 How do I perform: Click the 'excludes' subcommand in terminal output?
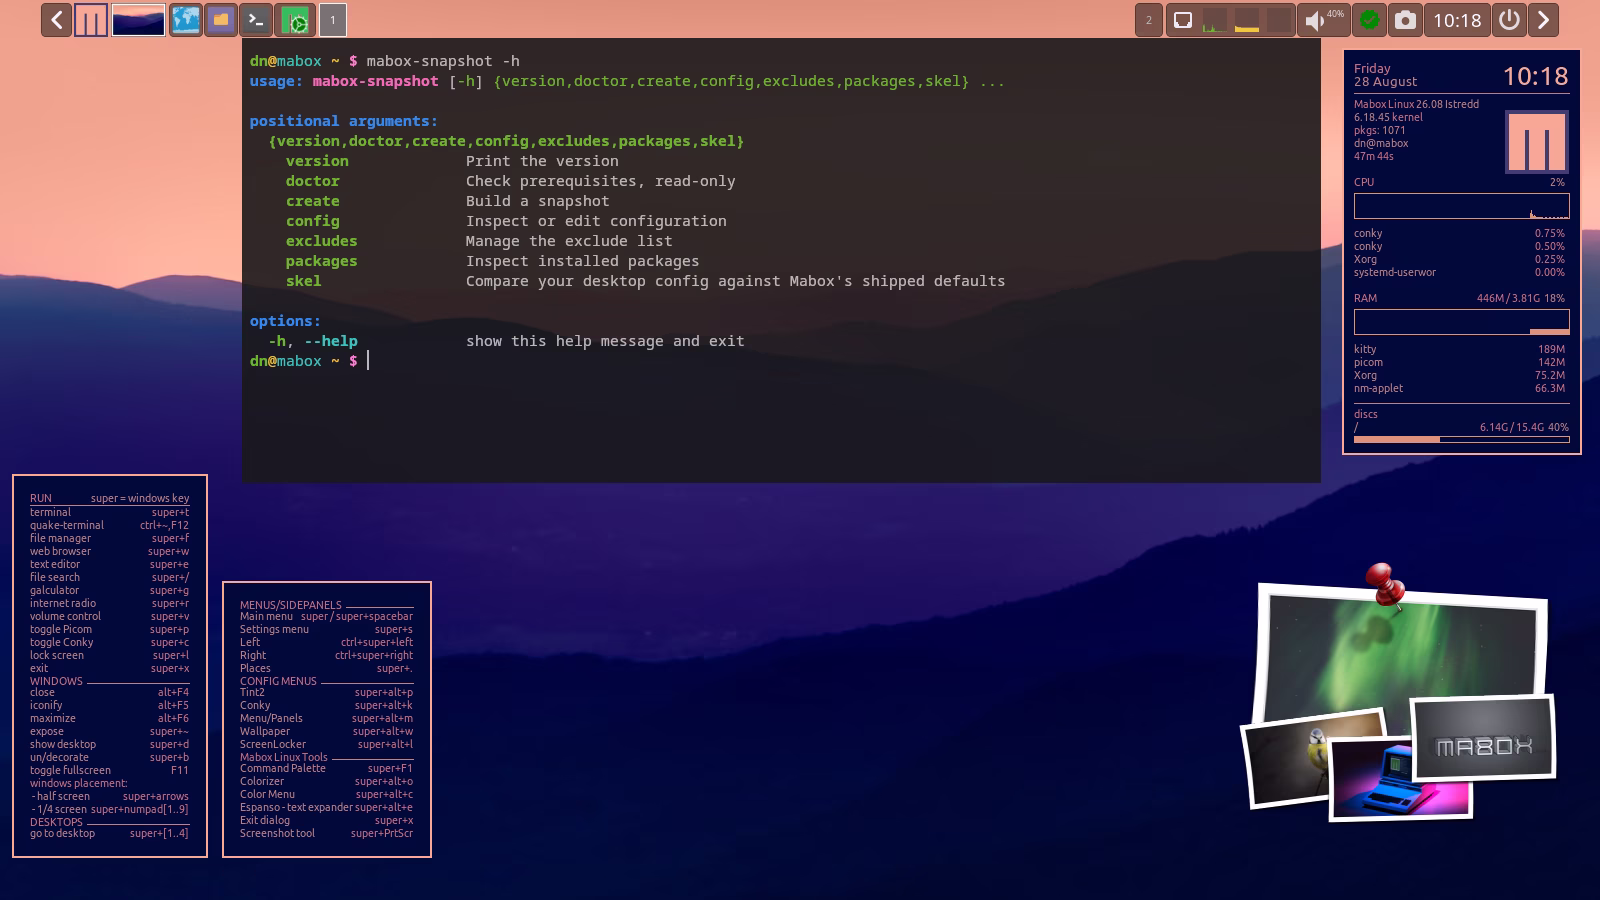[x=321, y=241]
